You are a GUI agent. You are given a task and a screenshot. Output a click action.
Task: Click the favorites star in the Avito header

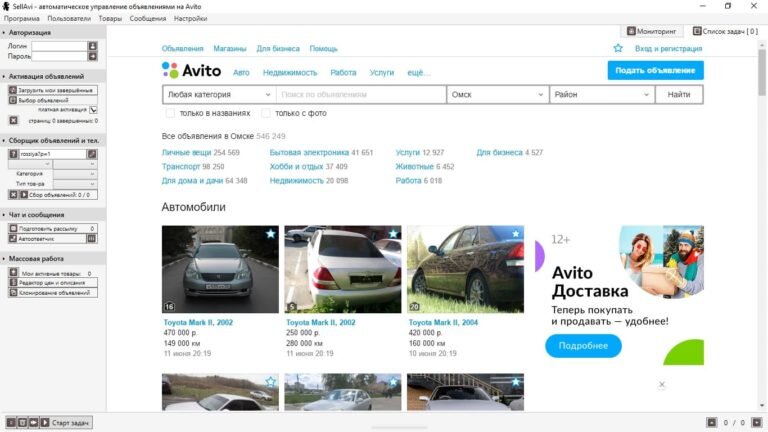(618, 48)
